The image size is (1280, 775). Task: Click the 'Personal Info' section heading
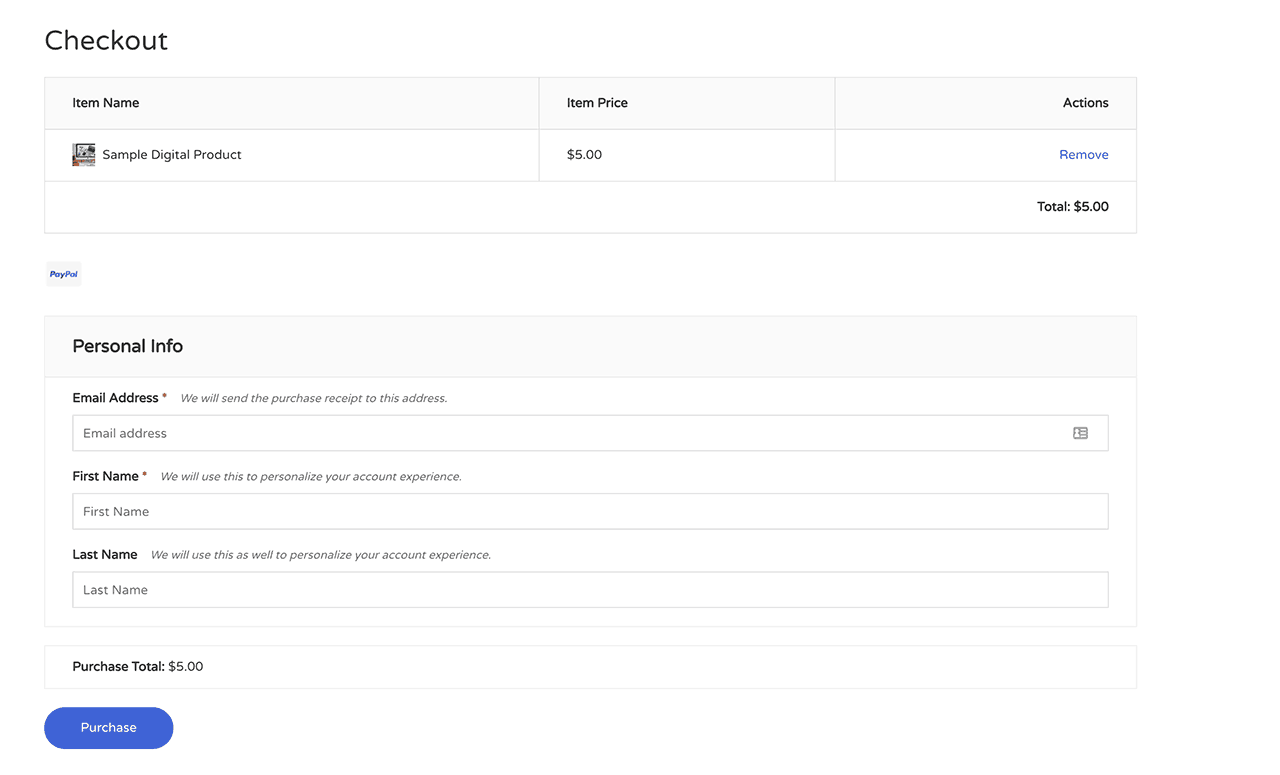[x=128, y=346]
